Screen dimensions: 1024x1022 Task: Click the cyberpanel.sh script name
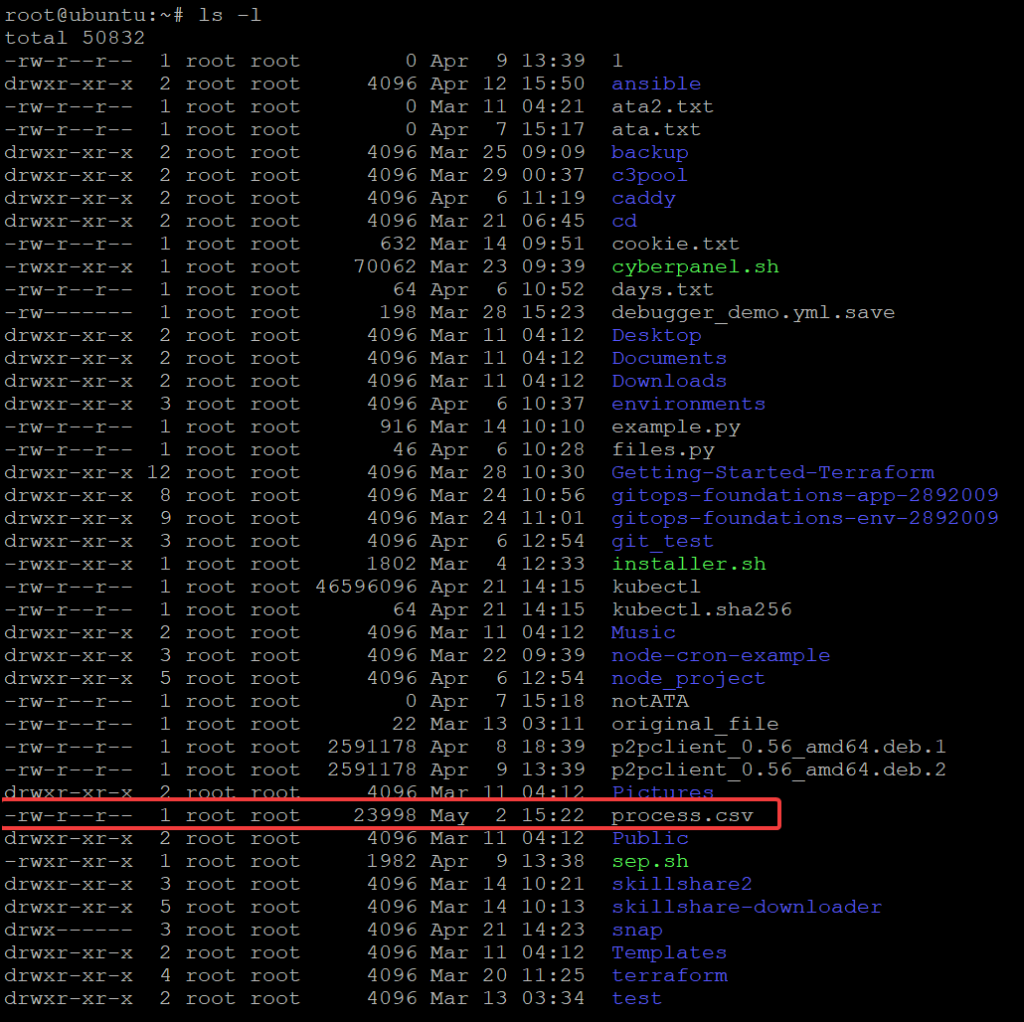(689, 266)
